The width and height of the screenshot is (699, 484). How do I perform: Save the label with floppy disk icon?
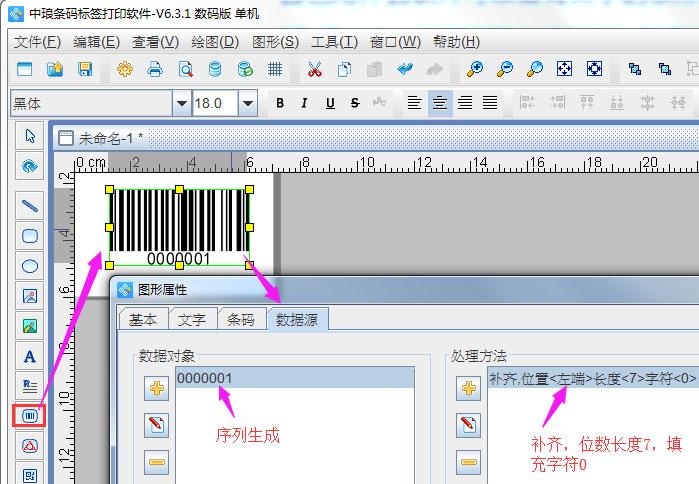(85, 69)
